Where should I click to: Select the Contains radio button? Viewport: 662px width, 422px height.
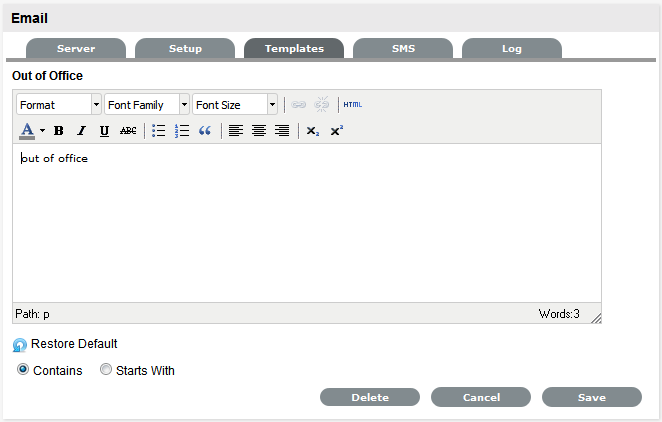23,370
